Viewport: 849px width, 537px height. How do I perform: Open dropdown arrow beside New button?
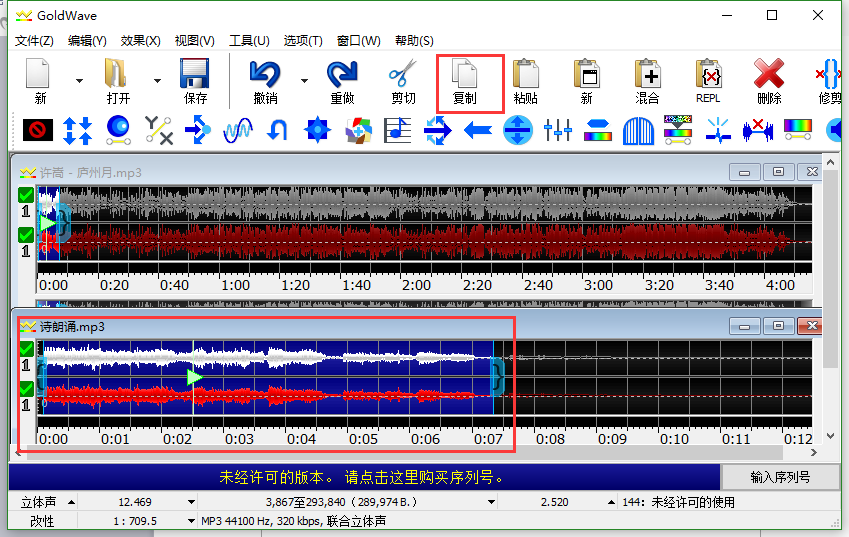pyautogui.click(x=80, y=81)
